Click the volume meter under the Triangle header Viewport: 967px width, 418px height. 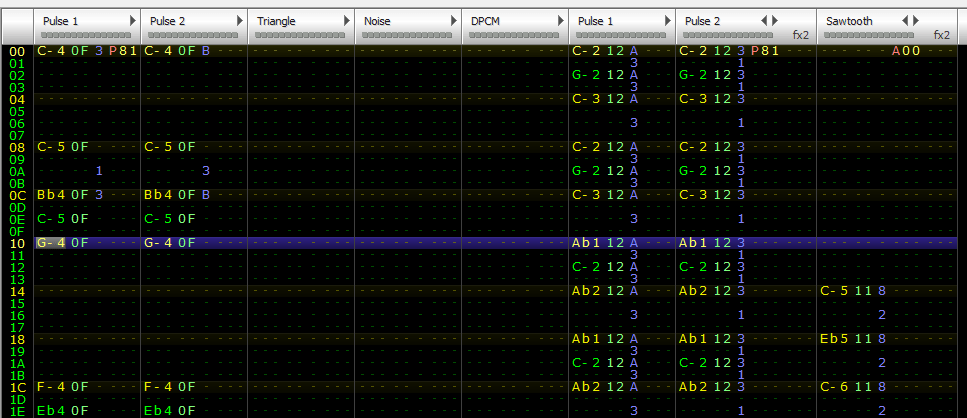click(x=300, y=35)
